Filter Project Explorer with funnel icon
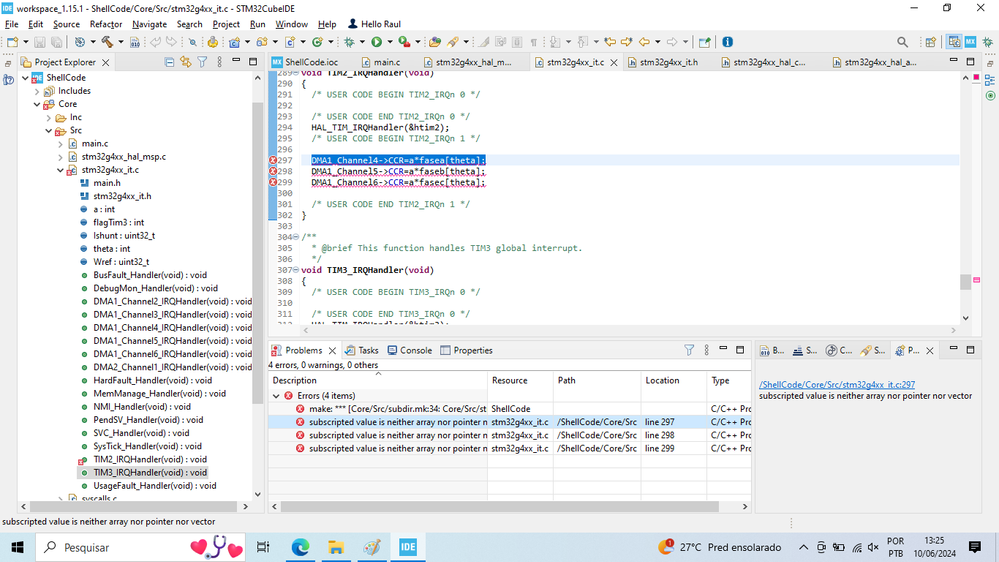999x562 pixels. (201, 62)
